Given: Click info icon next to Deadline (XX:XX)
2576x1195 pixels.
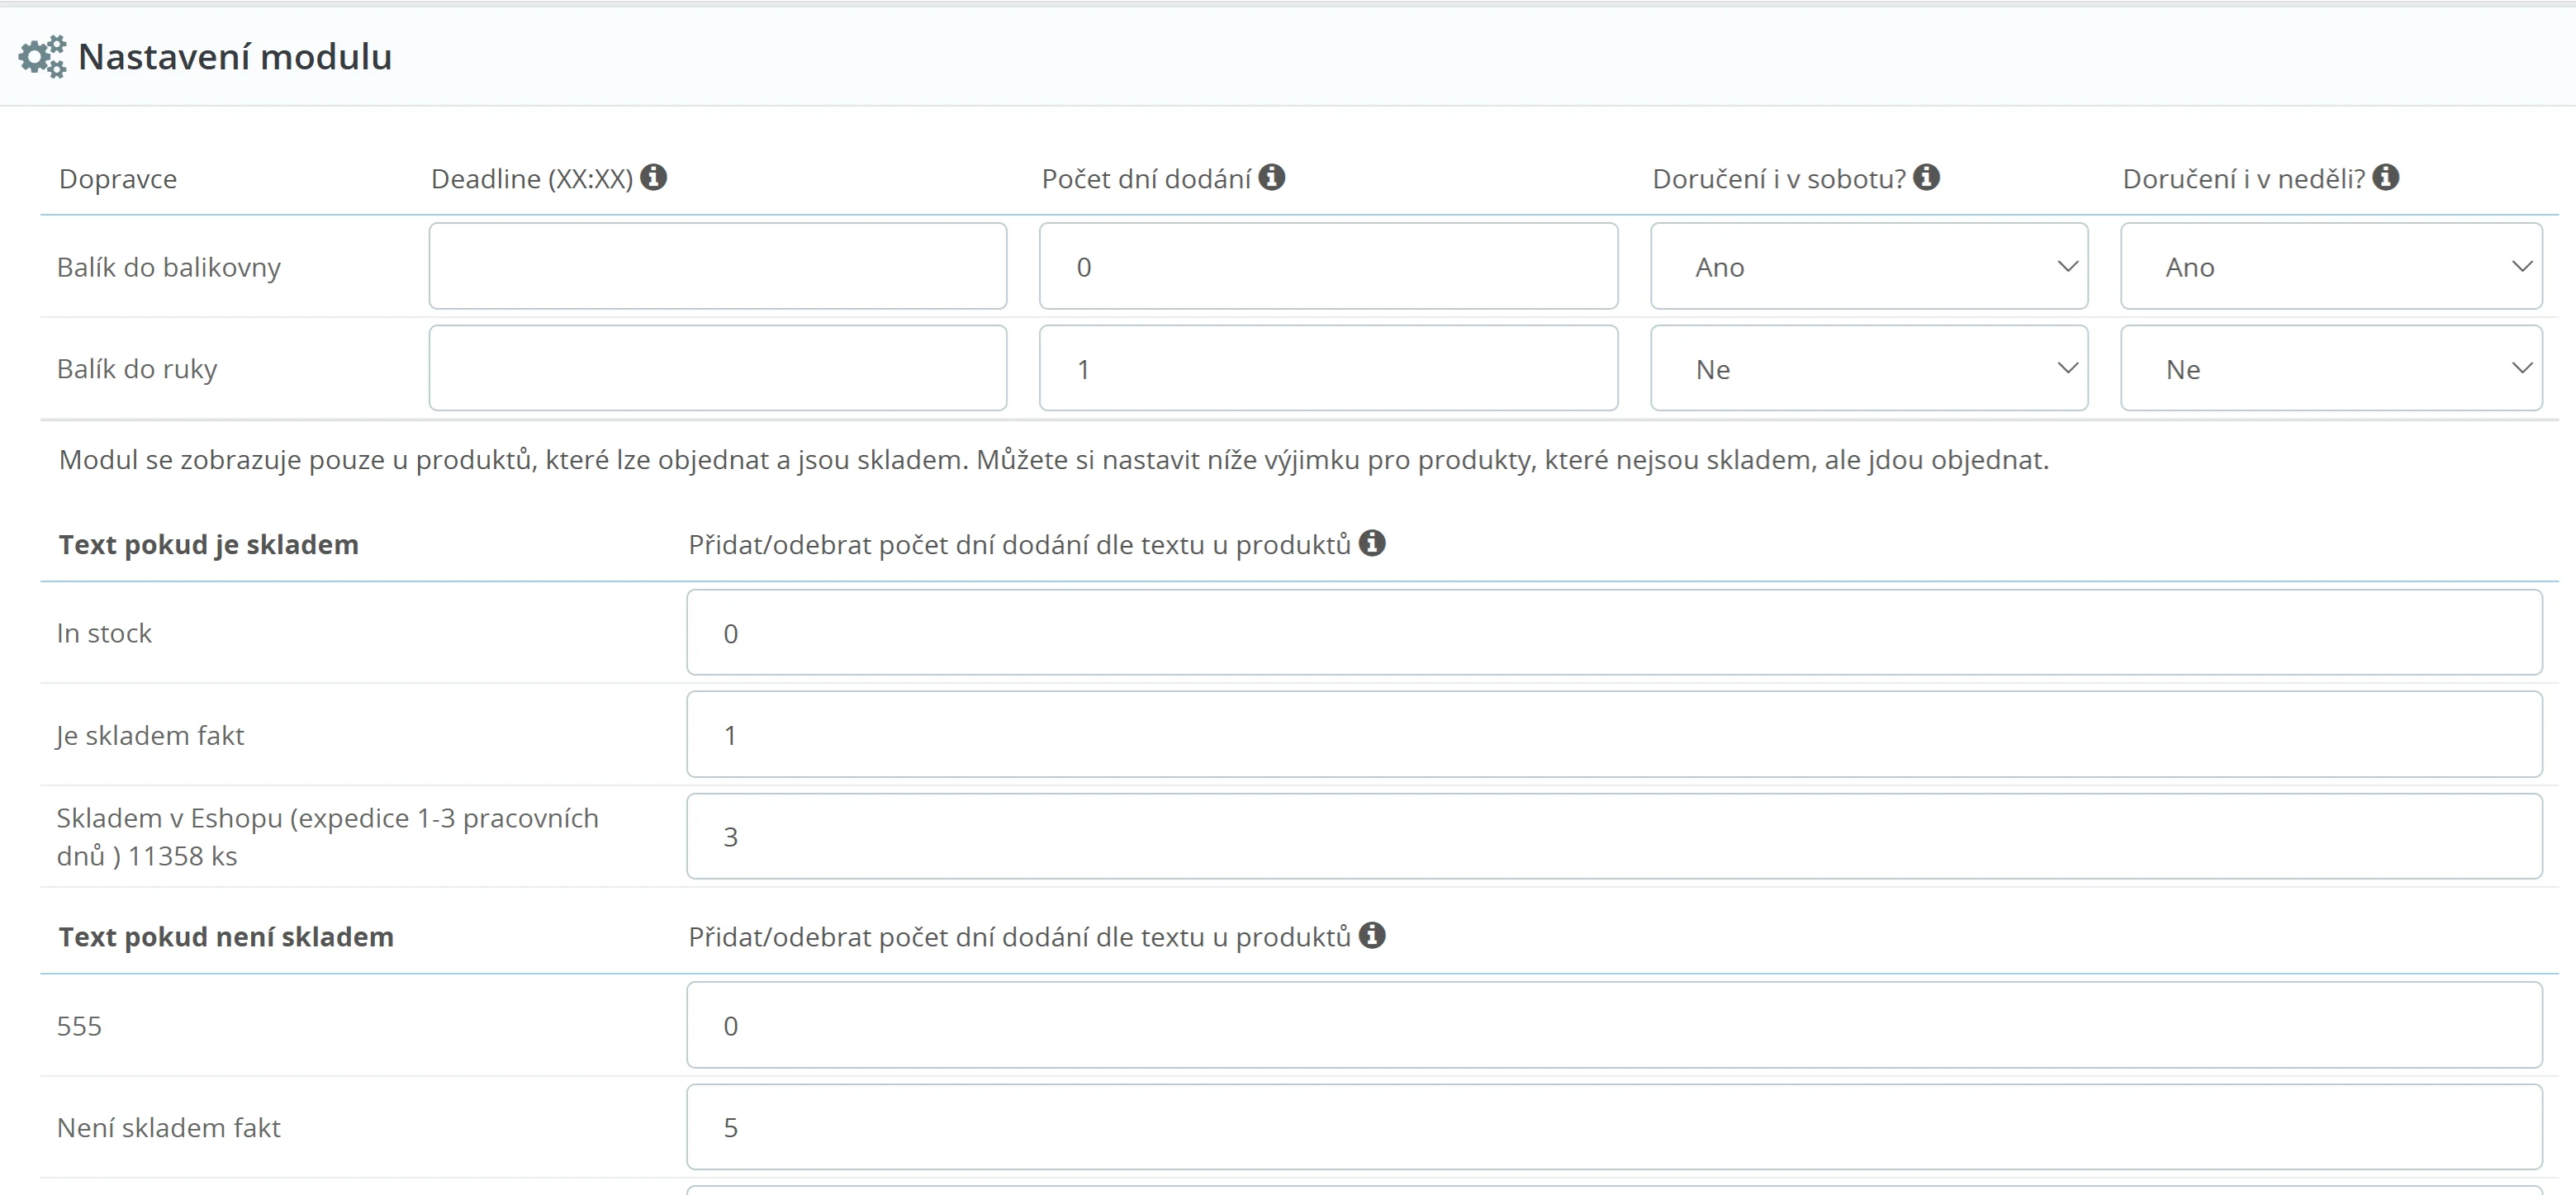Looking at the screenshot, I should click(x=653, y=177).
